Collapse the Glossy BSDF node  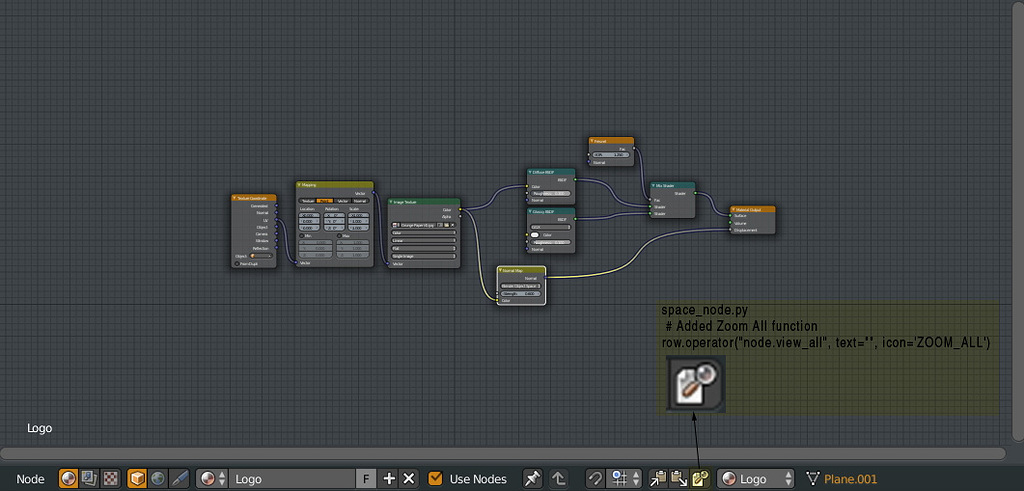point(530,212)
